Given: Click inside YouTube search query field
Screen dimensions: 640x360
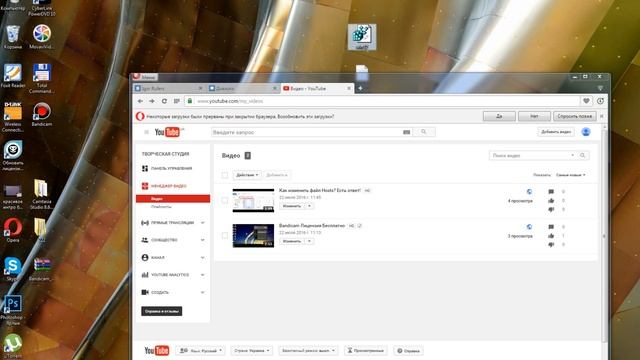Looking at the screenshot, I should tap(306, 132).
